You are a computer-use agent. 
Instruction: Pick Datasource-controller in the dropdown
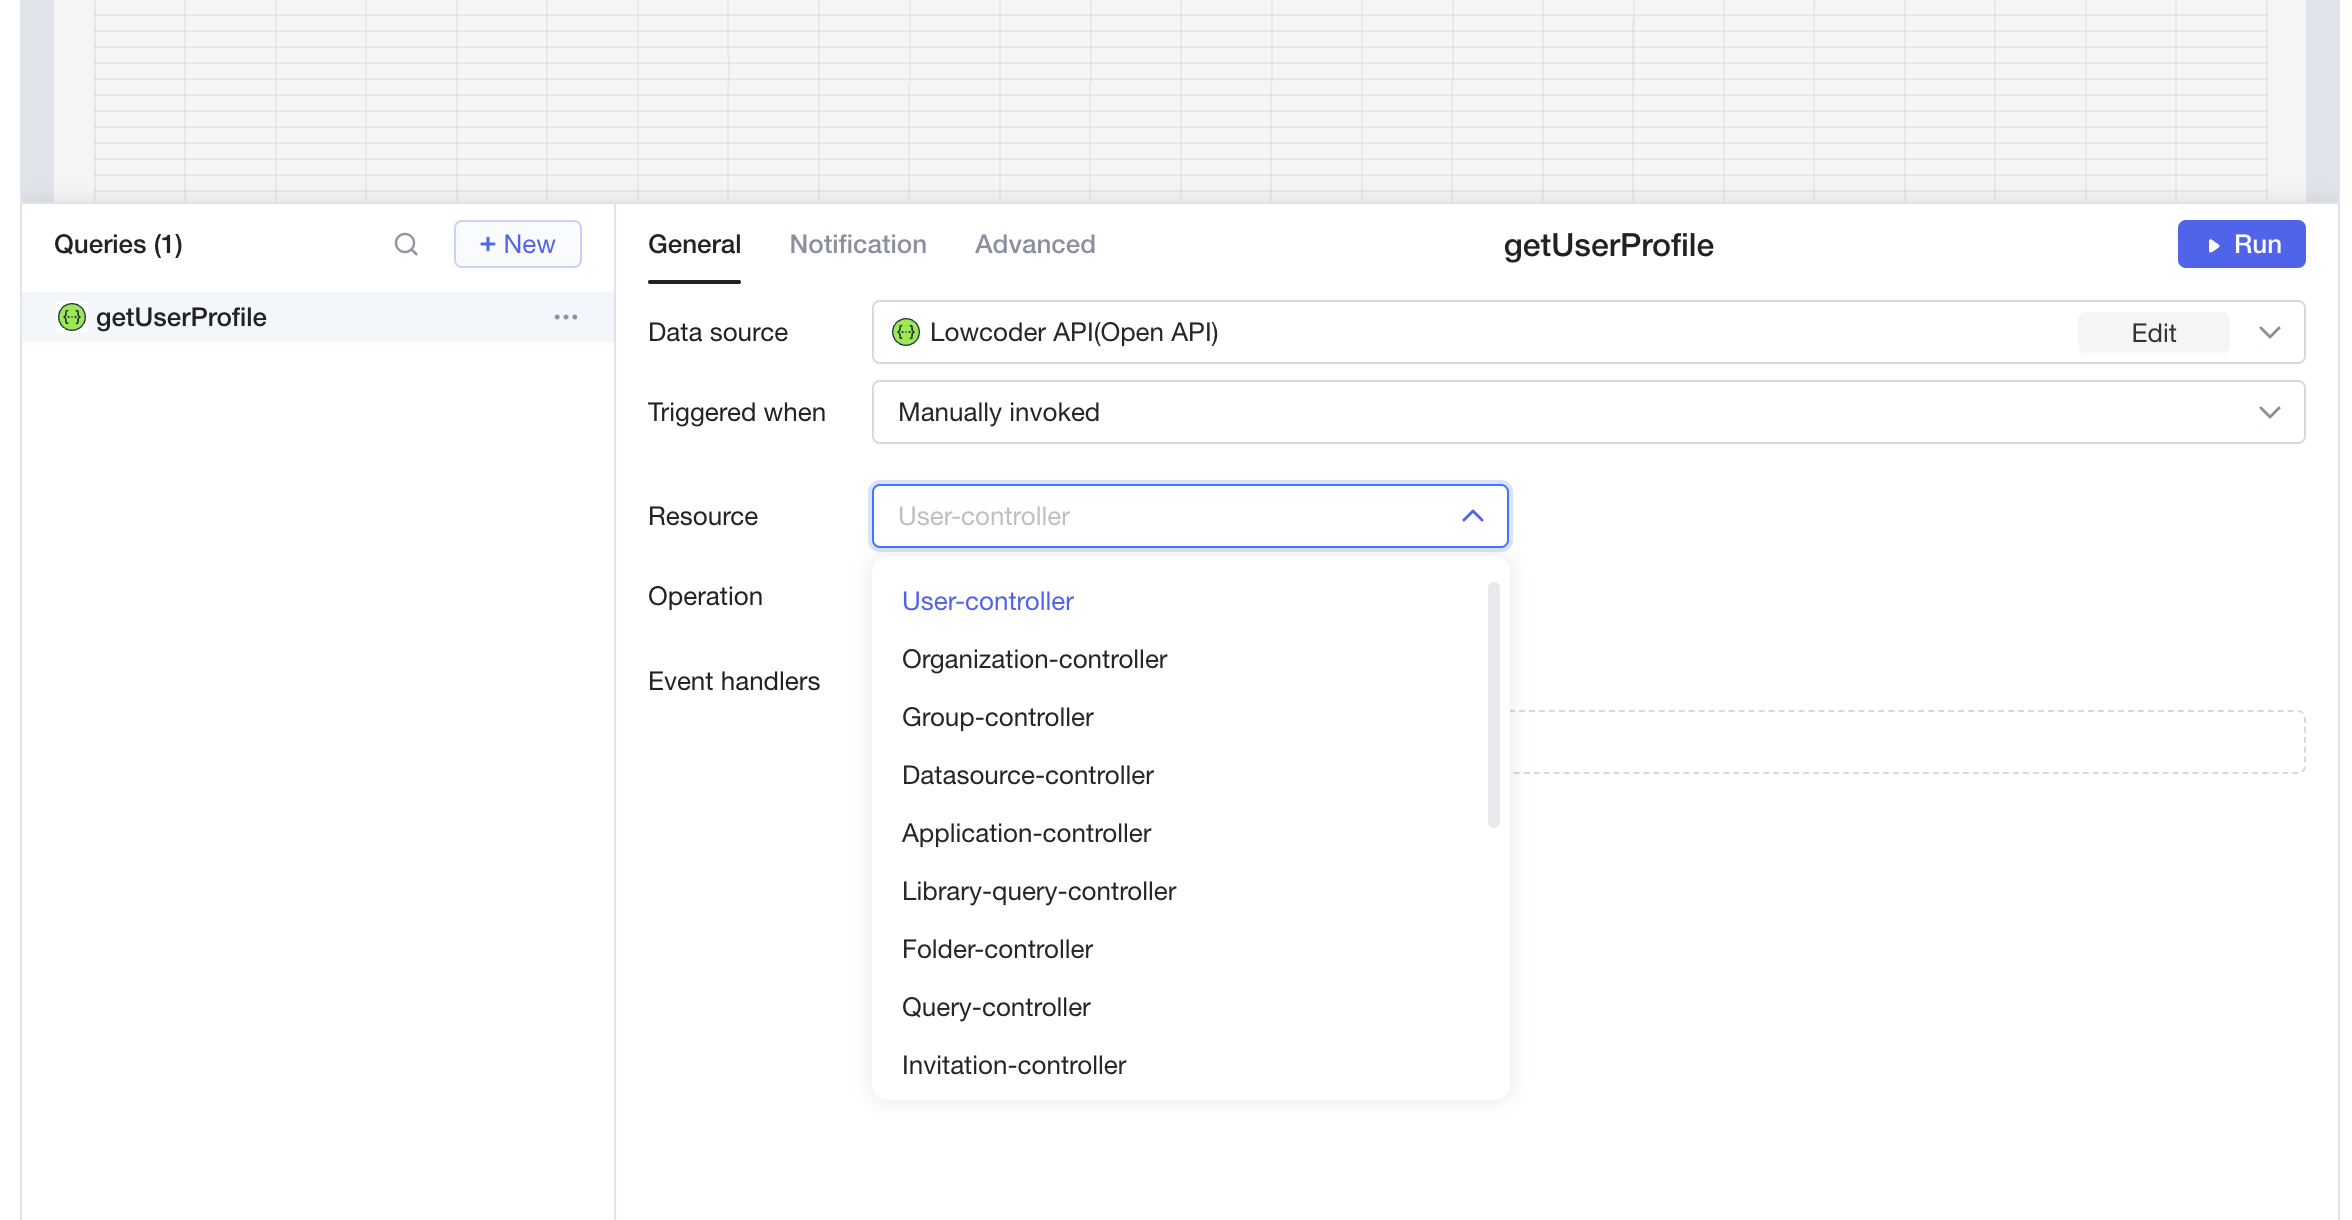1027,775
